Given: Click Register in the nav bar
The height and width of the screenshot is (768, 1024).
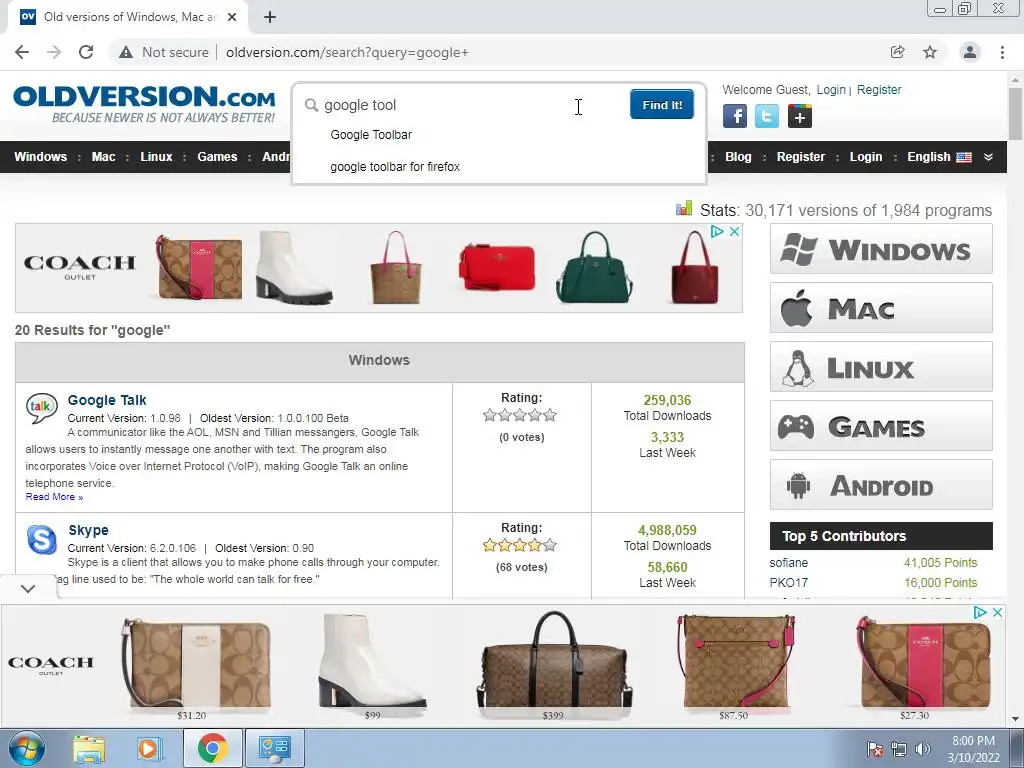Looking at the screenshot, I should pyautogui.click(x=801, y=157).
